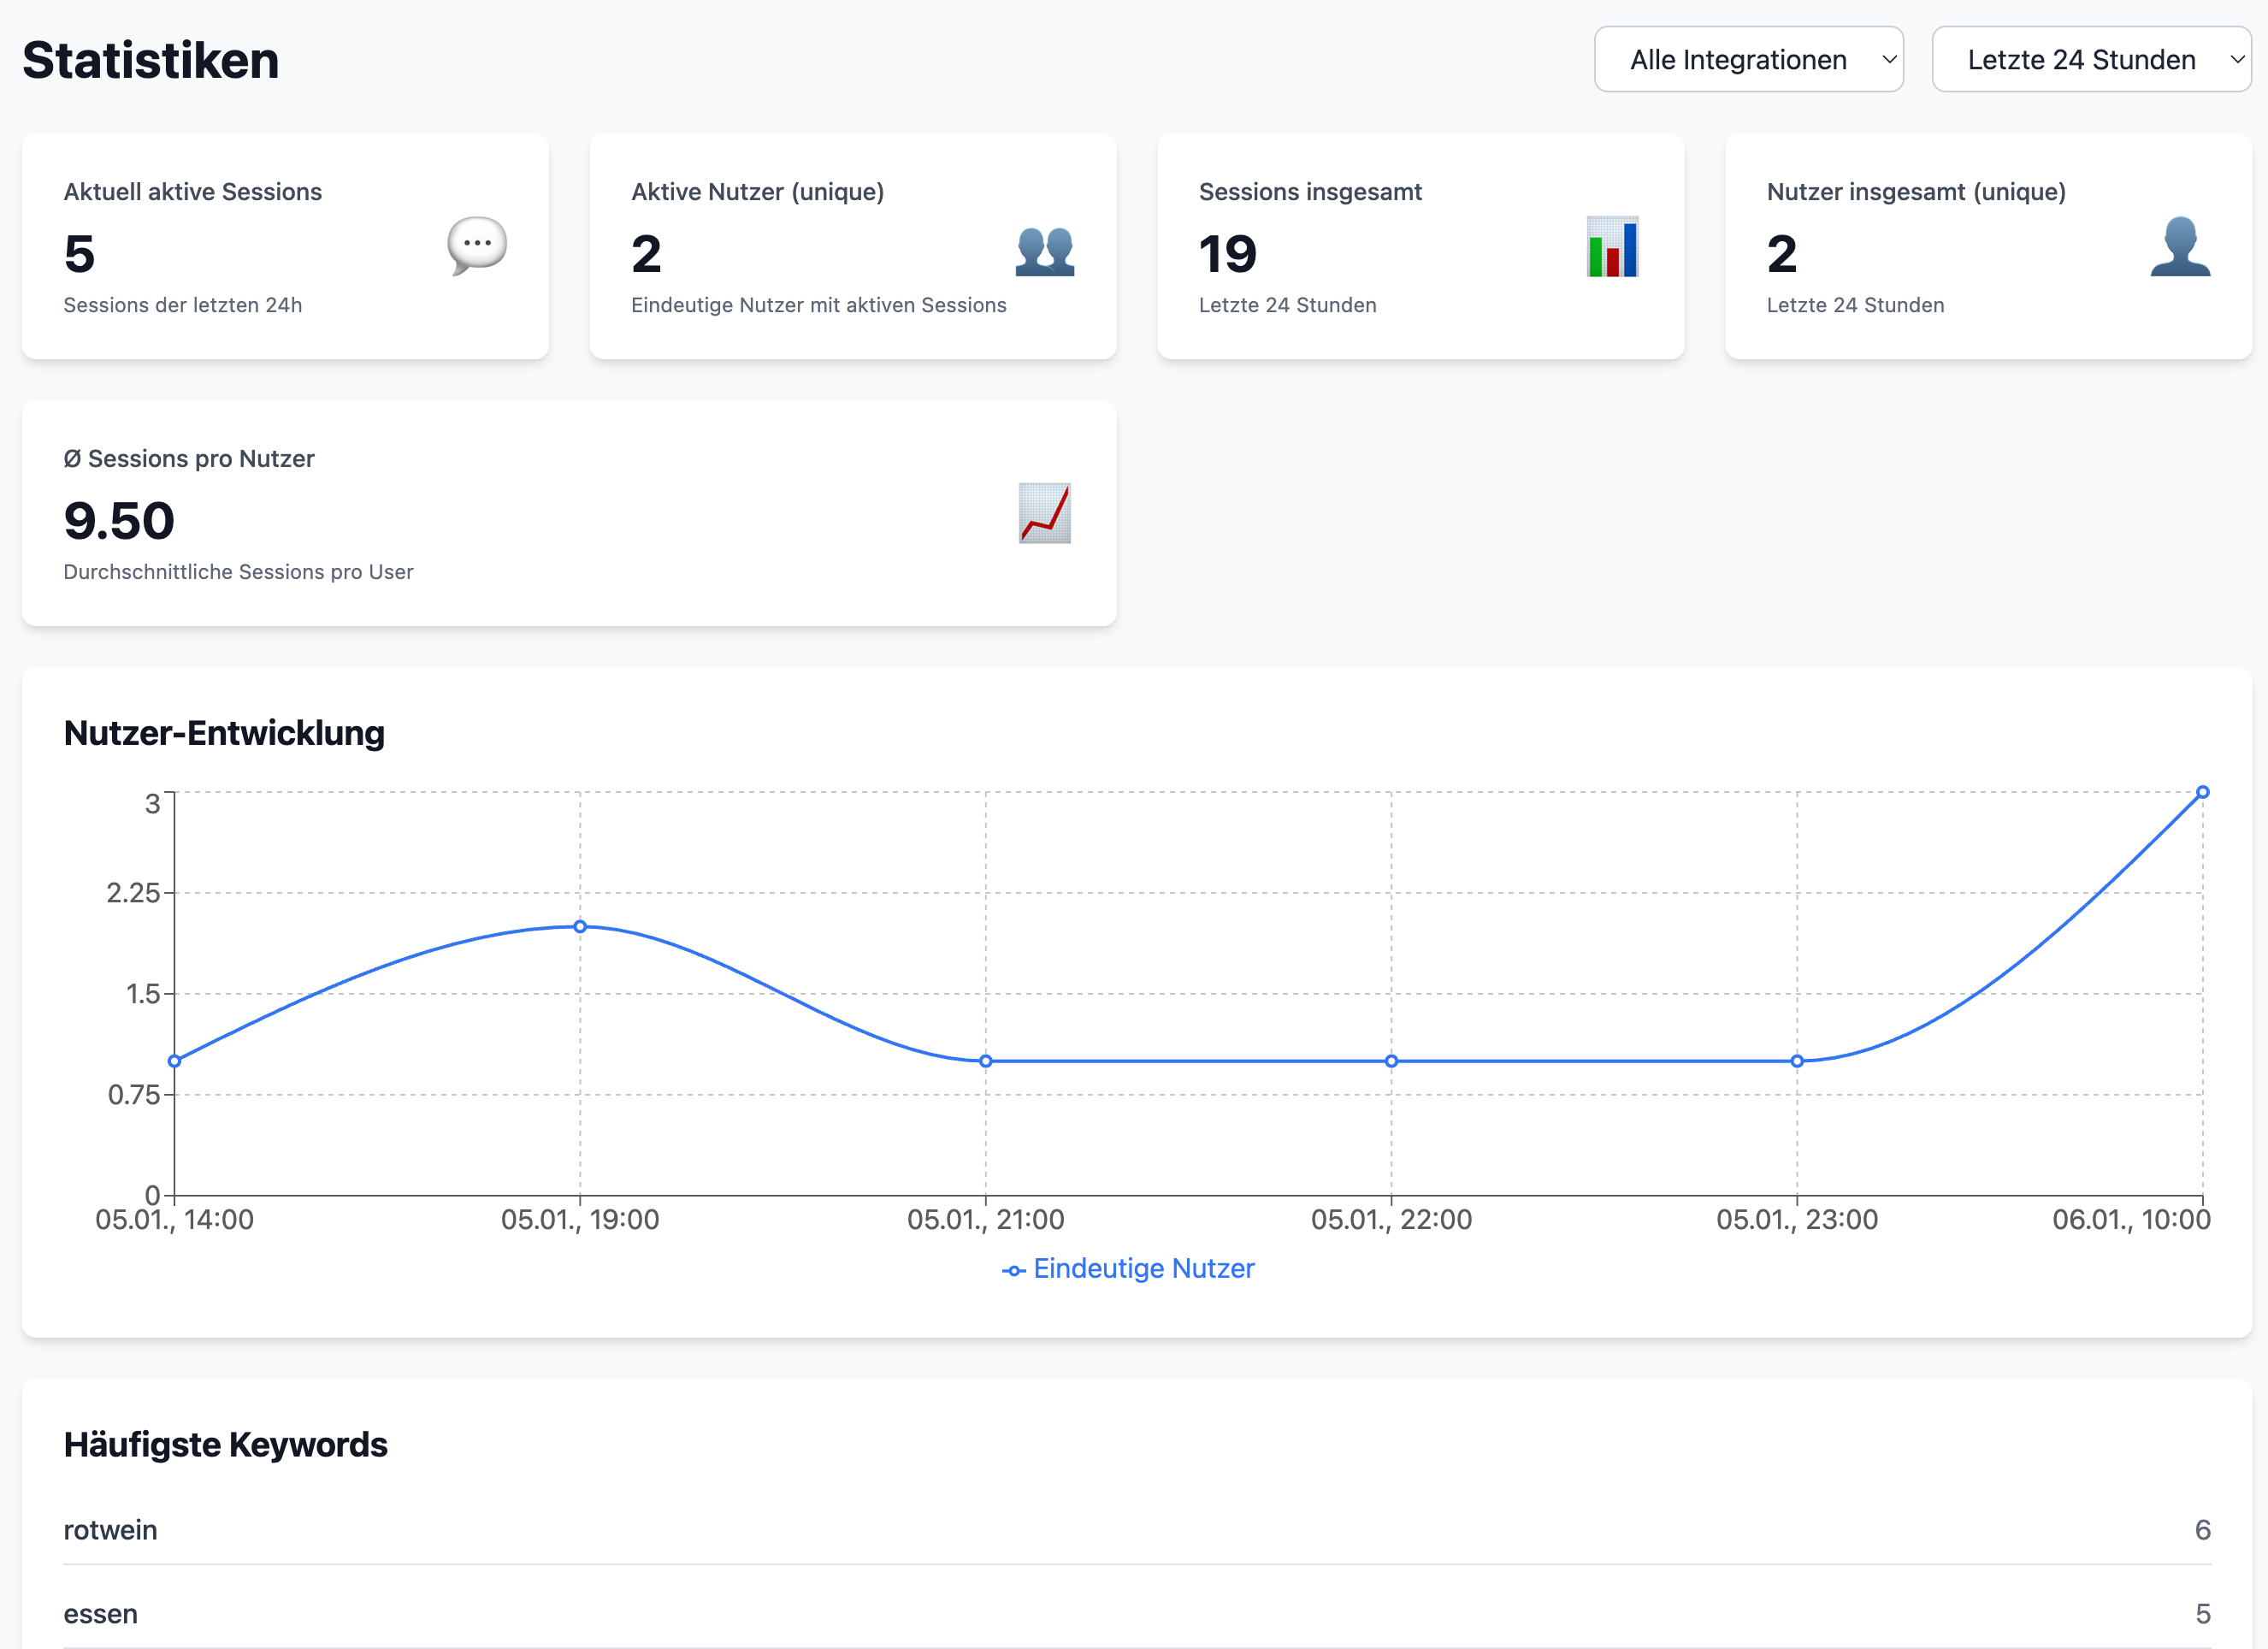Open the Letzte 24 Stunden time-range dropdown
Image resolution: width=2268 pixels, height=1649 pixels.
pyautogui.click(x=2090, y=60)
